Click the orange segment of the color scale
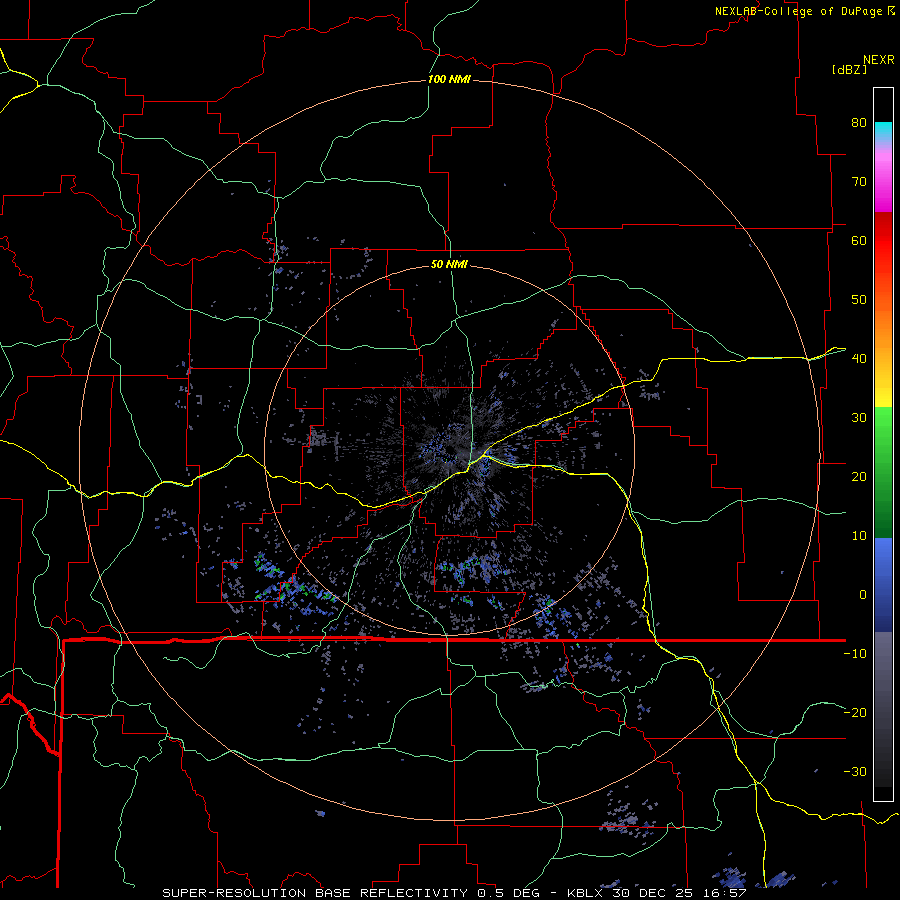This screenshot has height=900, width=900. pos(883,339)
